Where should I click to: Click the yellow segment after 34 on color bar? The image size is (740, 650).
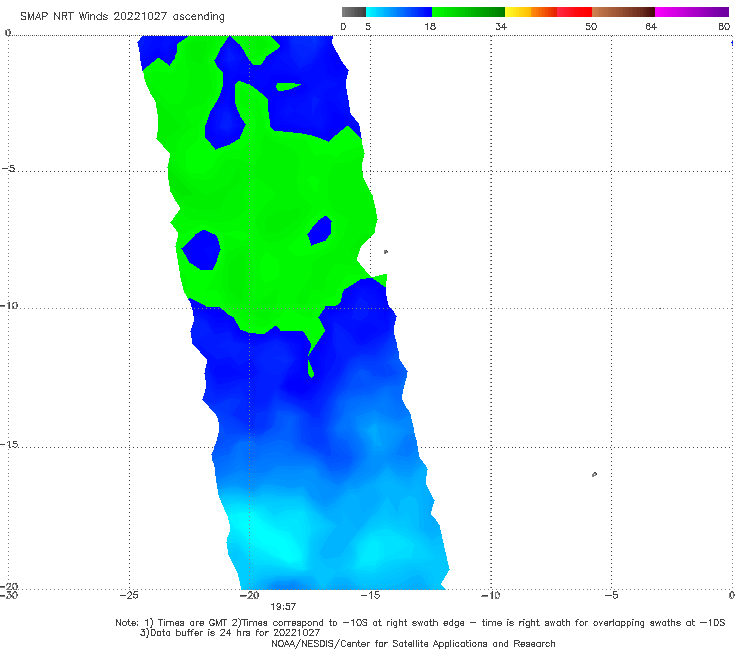(518, 12)
